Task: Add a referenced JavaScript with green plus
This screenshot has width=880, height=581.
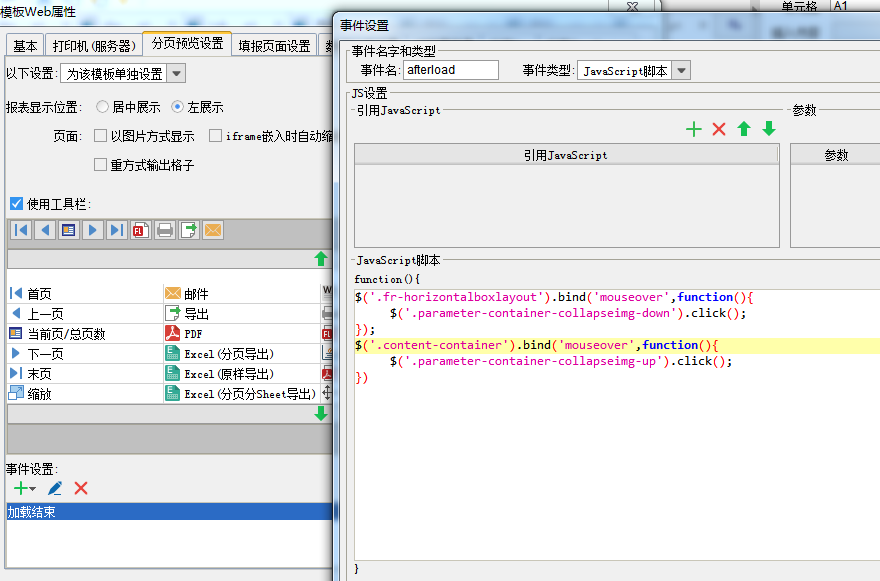Action: click(x=694, y=129)
